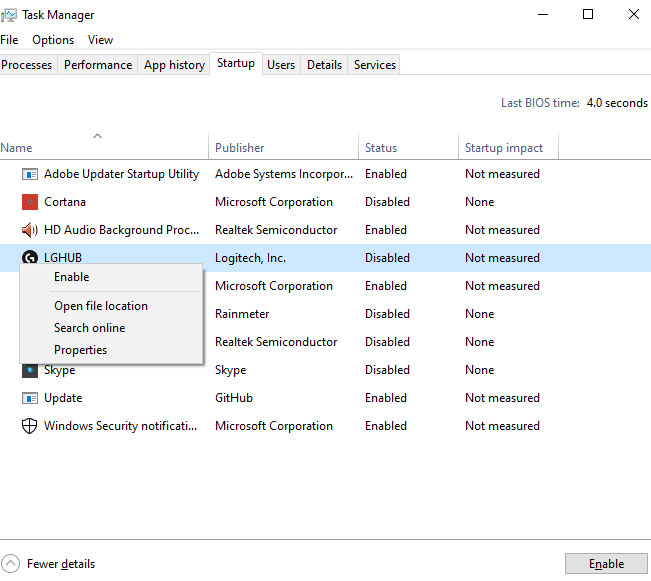This screenshot has height=581, width=651.
Task: Click None impact in the Rainmeter row
Action: click(480, 314)
